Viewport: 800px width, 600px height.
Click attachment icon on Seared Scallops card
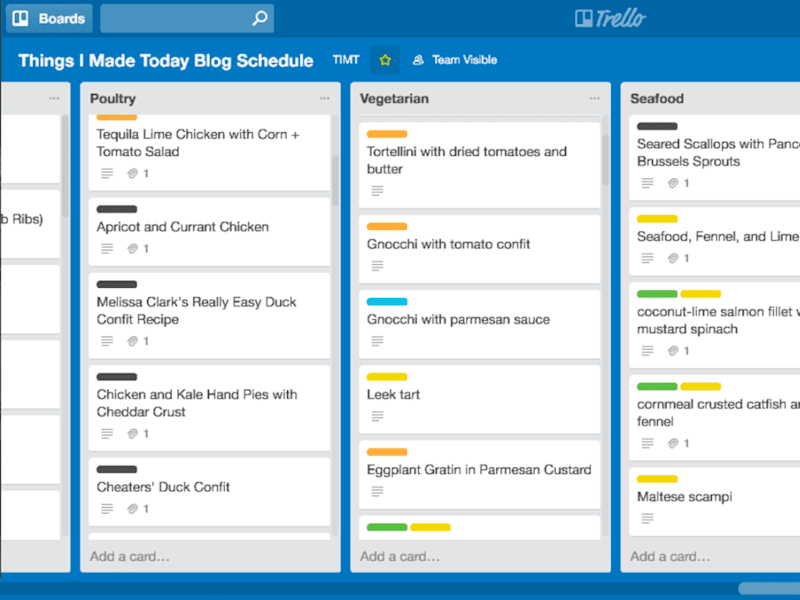[x=673, y=183]
